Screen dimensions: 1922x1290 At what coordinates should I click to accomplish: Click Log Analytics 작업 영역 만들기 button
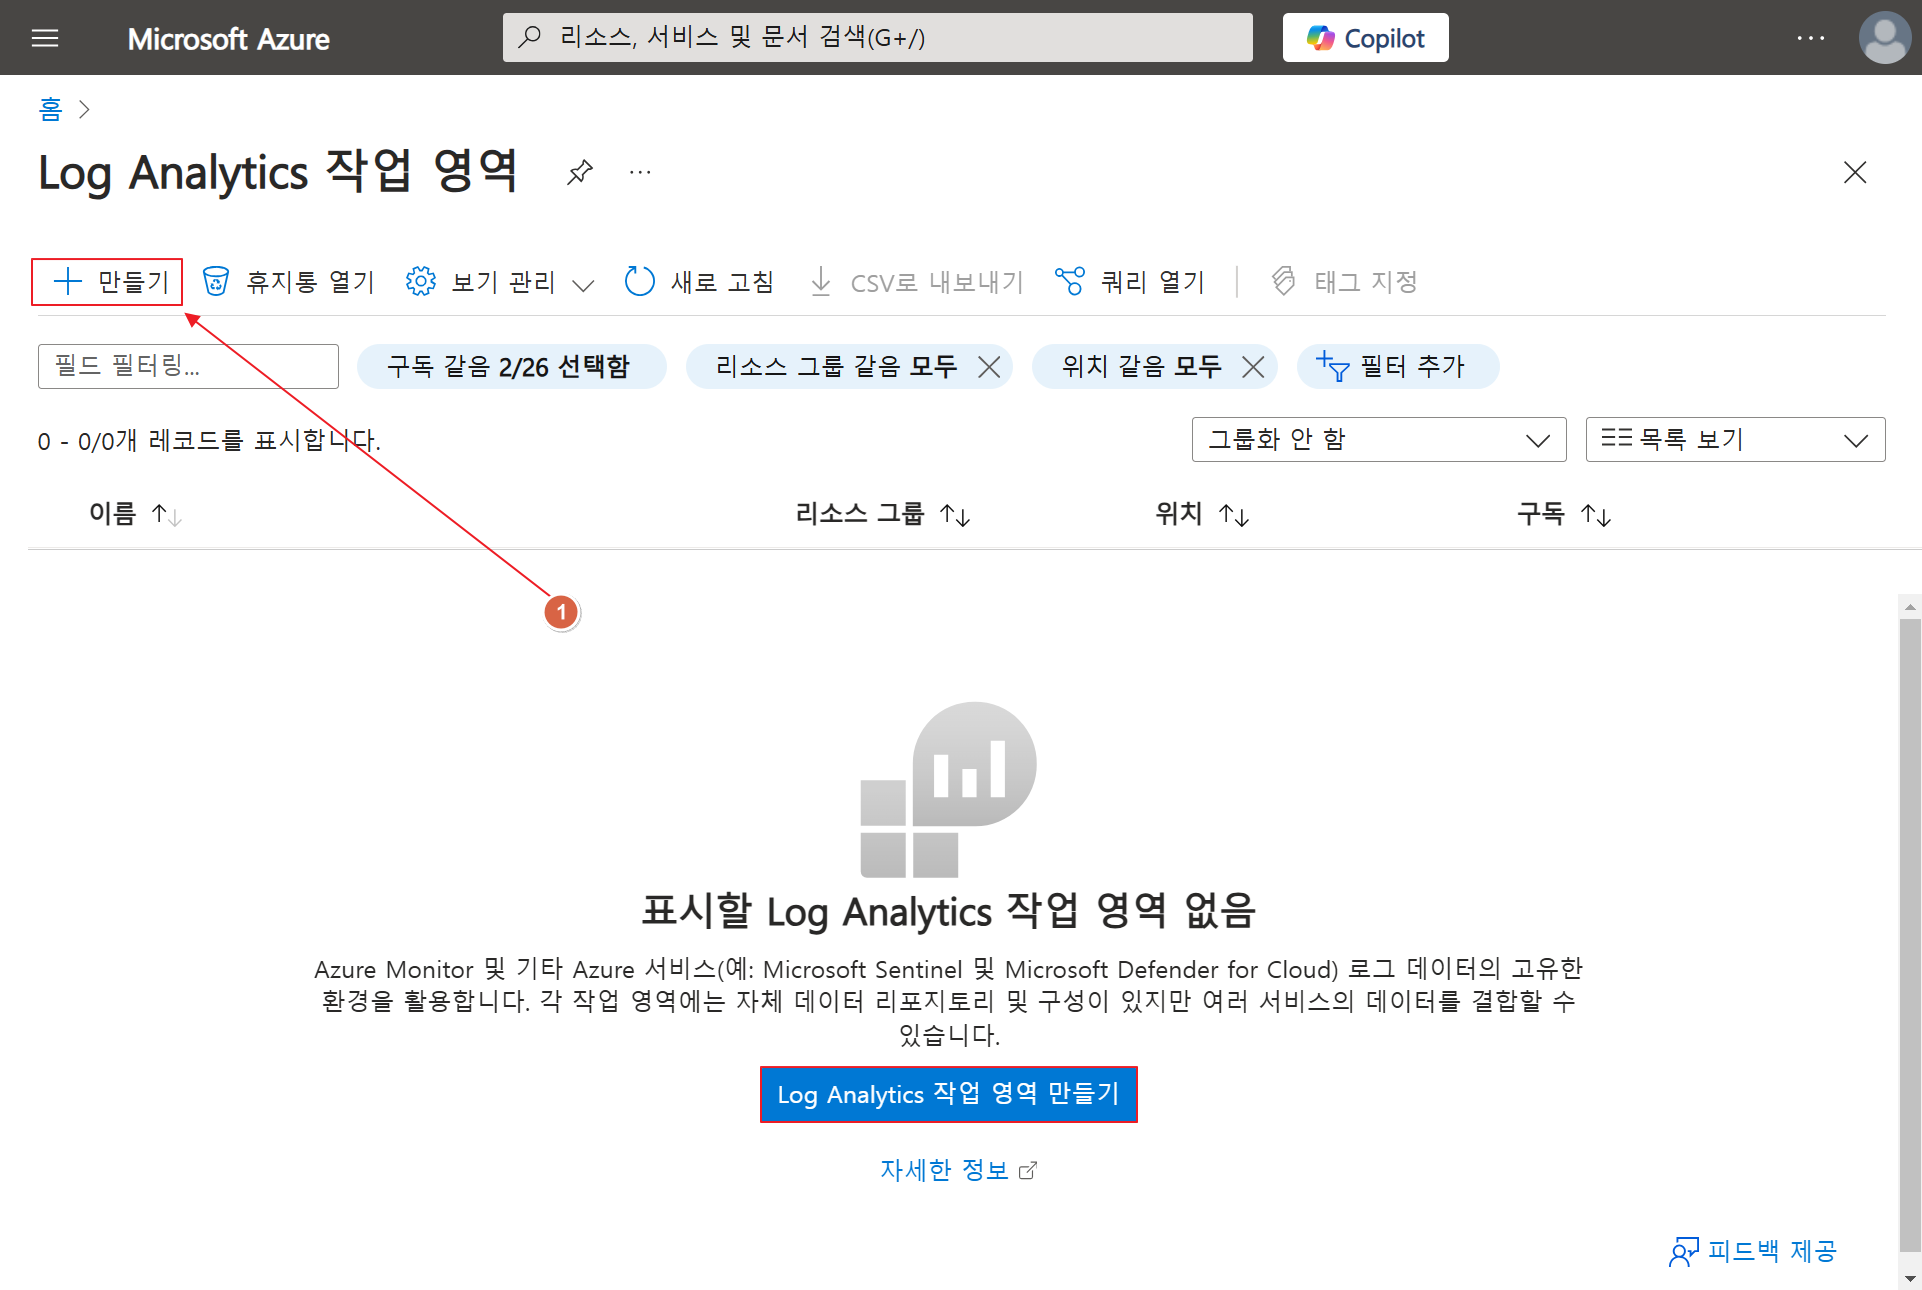[948, 1094]
